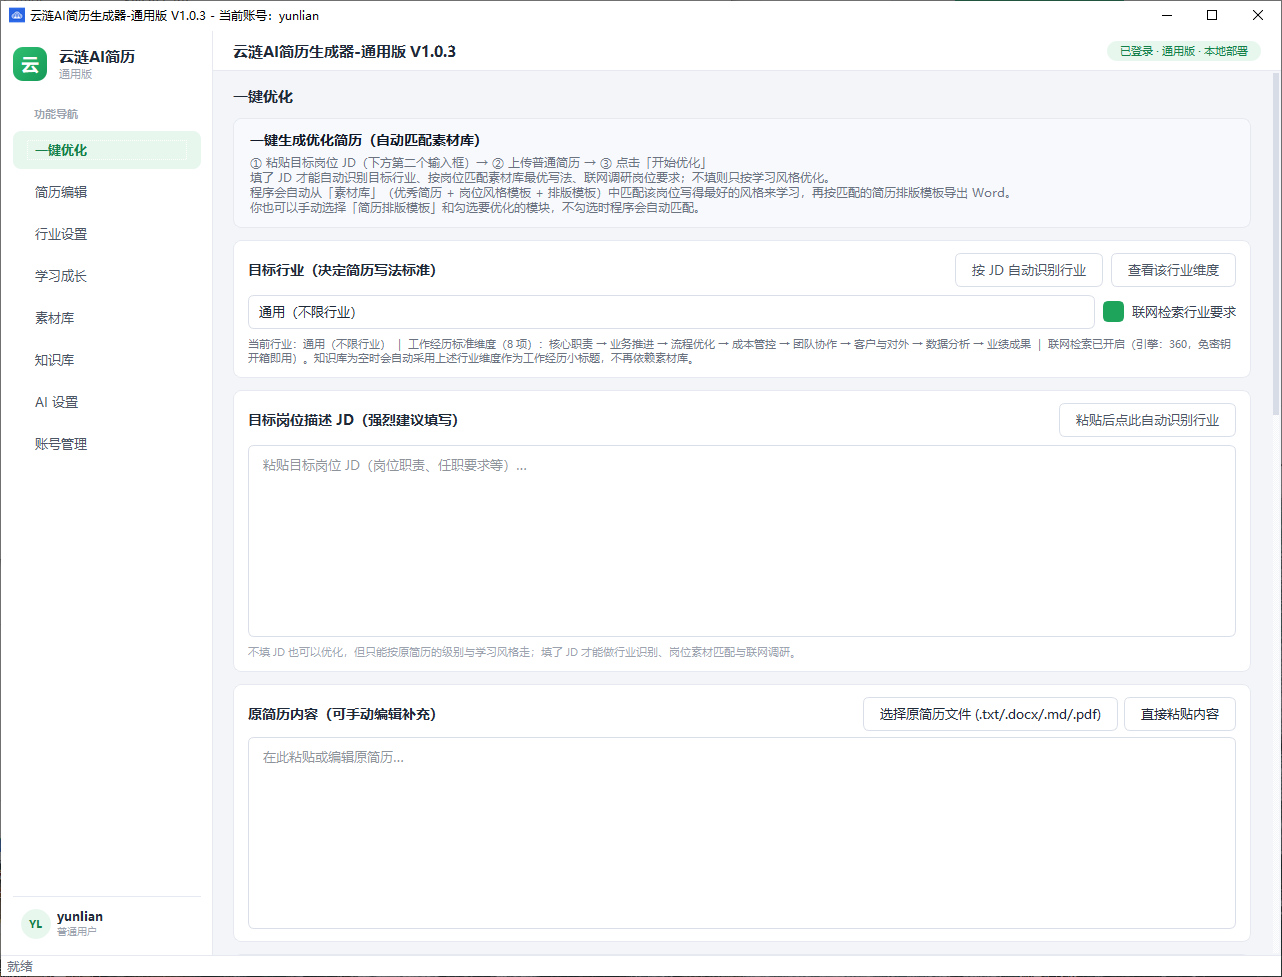The image size is (1282, 977).
Task: Minimize the application window
Action: coord(1166,15)
